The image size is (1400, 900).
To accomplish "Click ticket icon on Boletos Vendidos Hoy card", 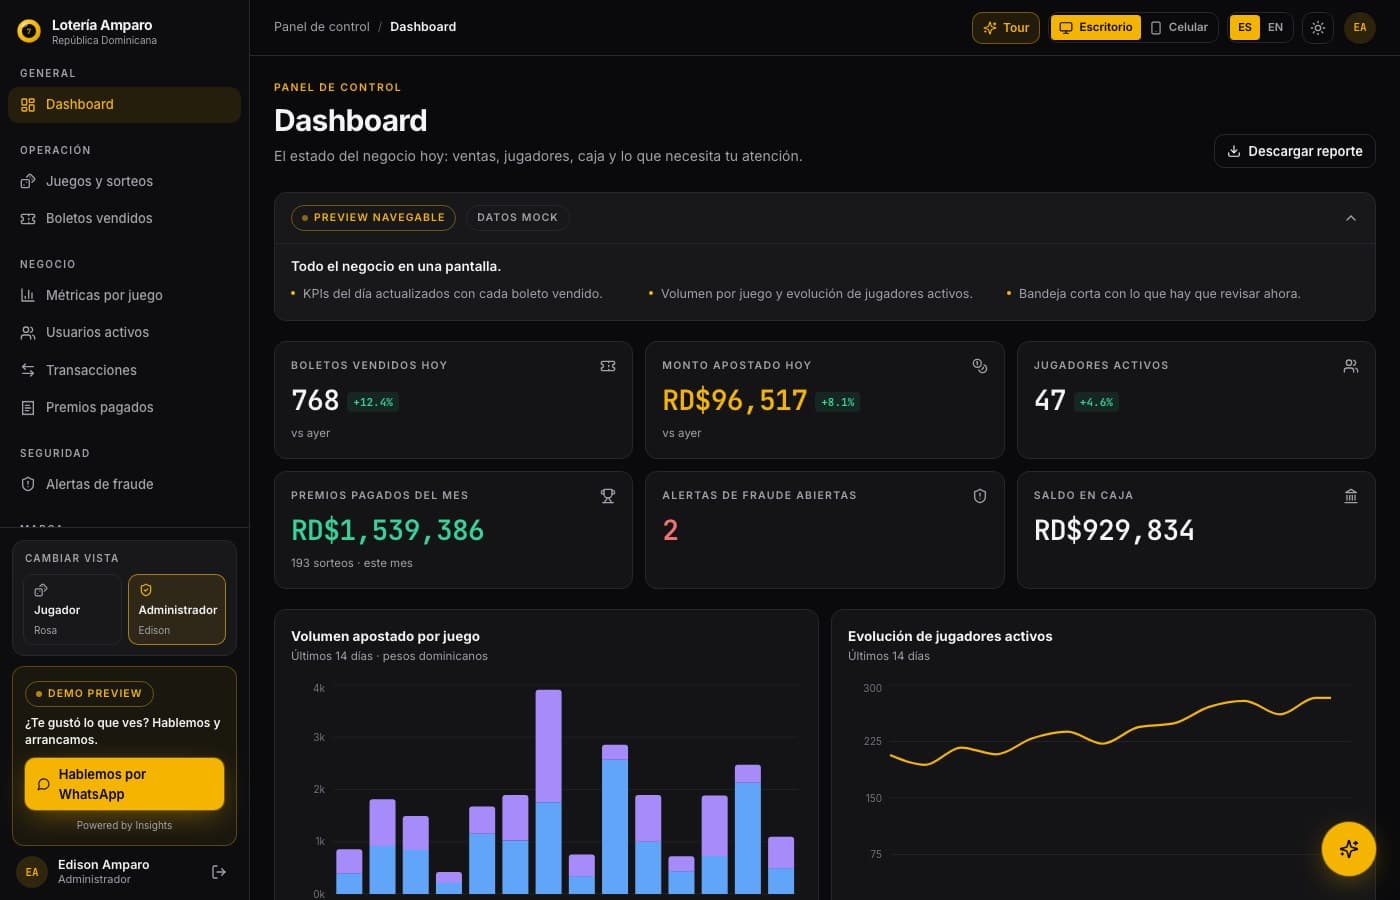I will (x=608, y=366).
